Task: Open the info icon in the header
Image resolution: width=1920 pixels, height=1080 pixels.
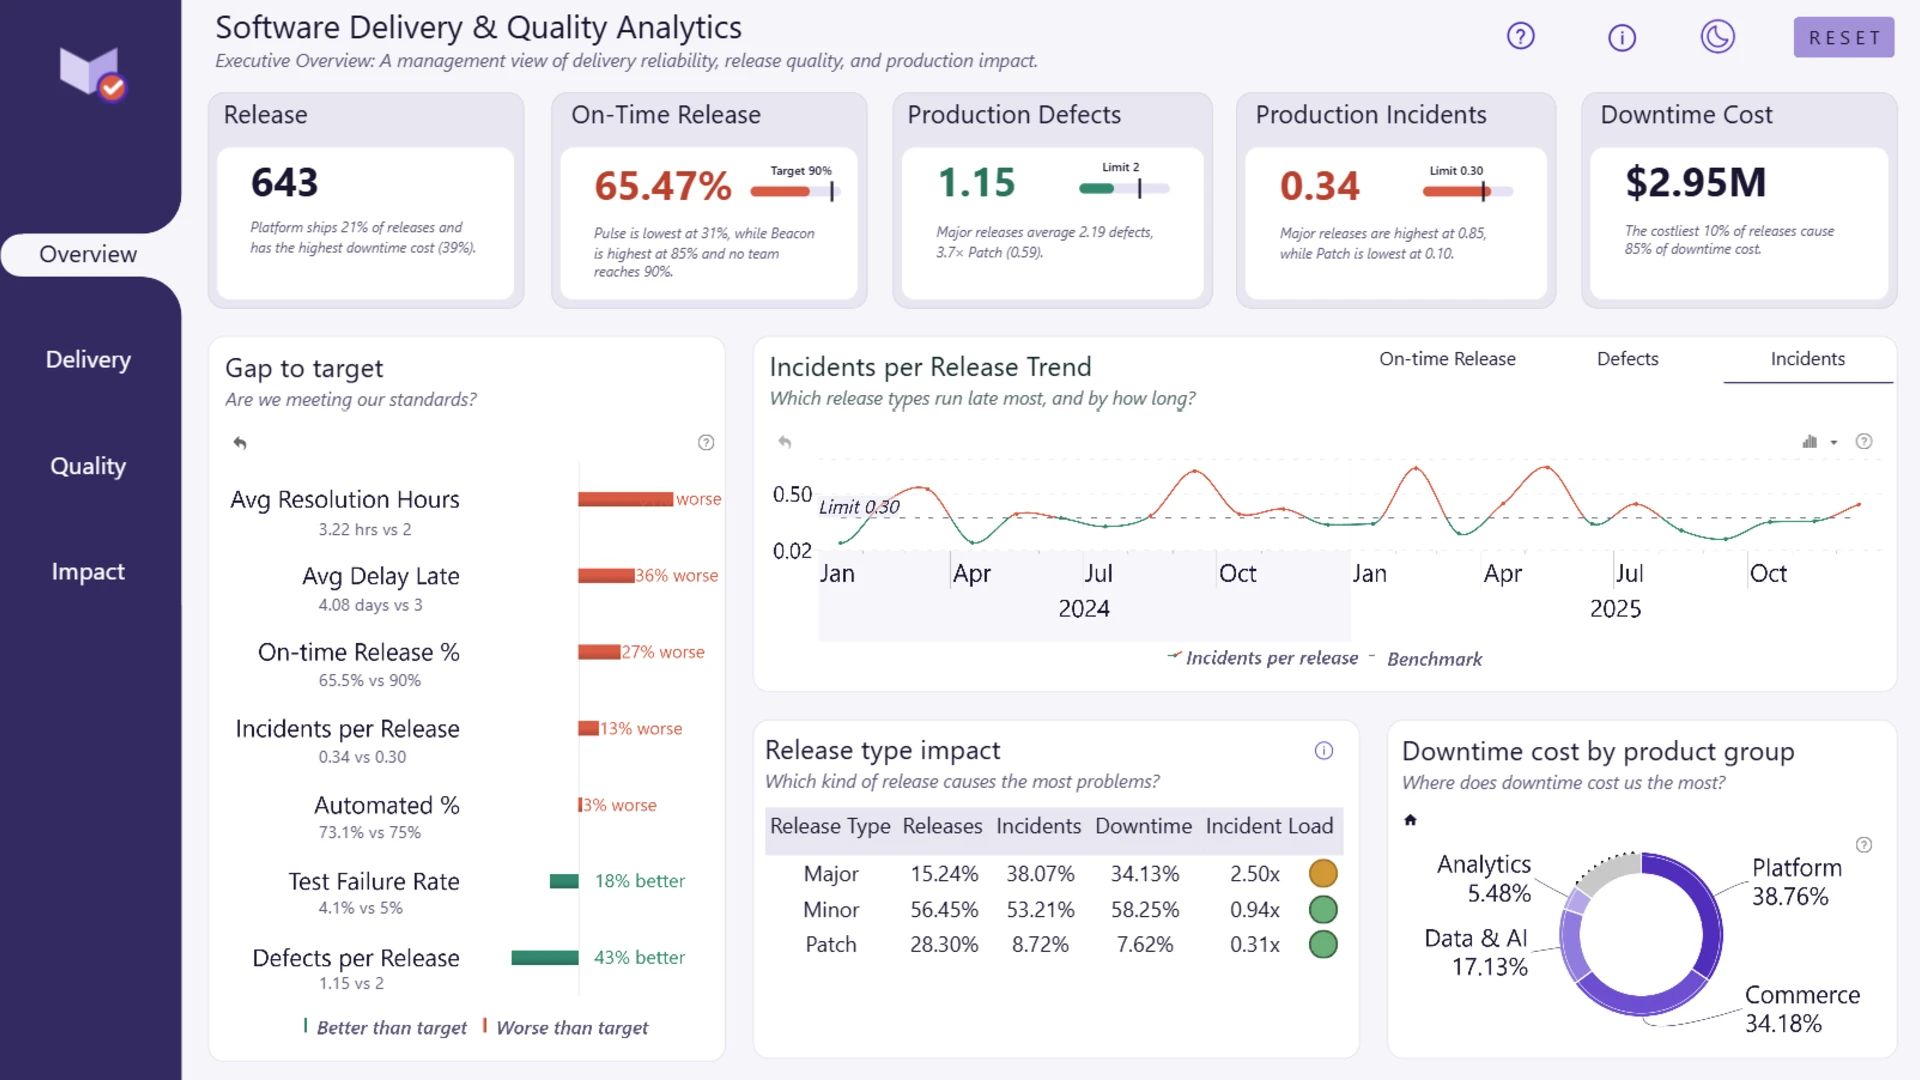Action: pyautogui.click(x=1621, y=38)
